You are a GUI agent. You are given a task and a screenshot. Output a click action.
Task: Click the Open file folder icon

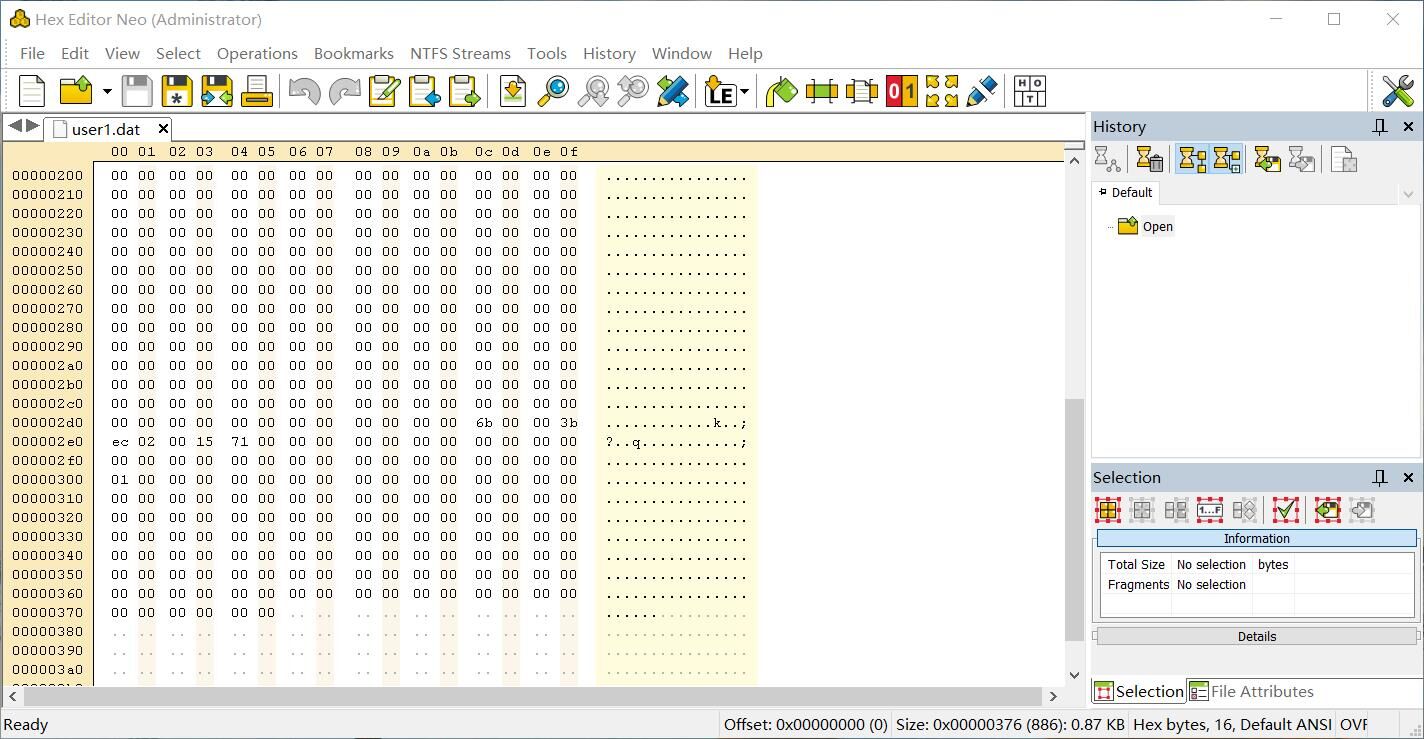point(77,91)
